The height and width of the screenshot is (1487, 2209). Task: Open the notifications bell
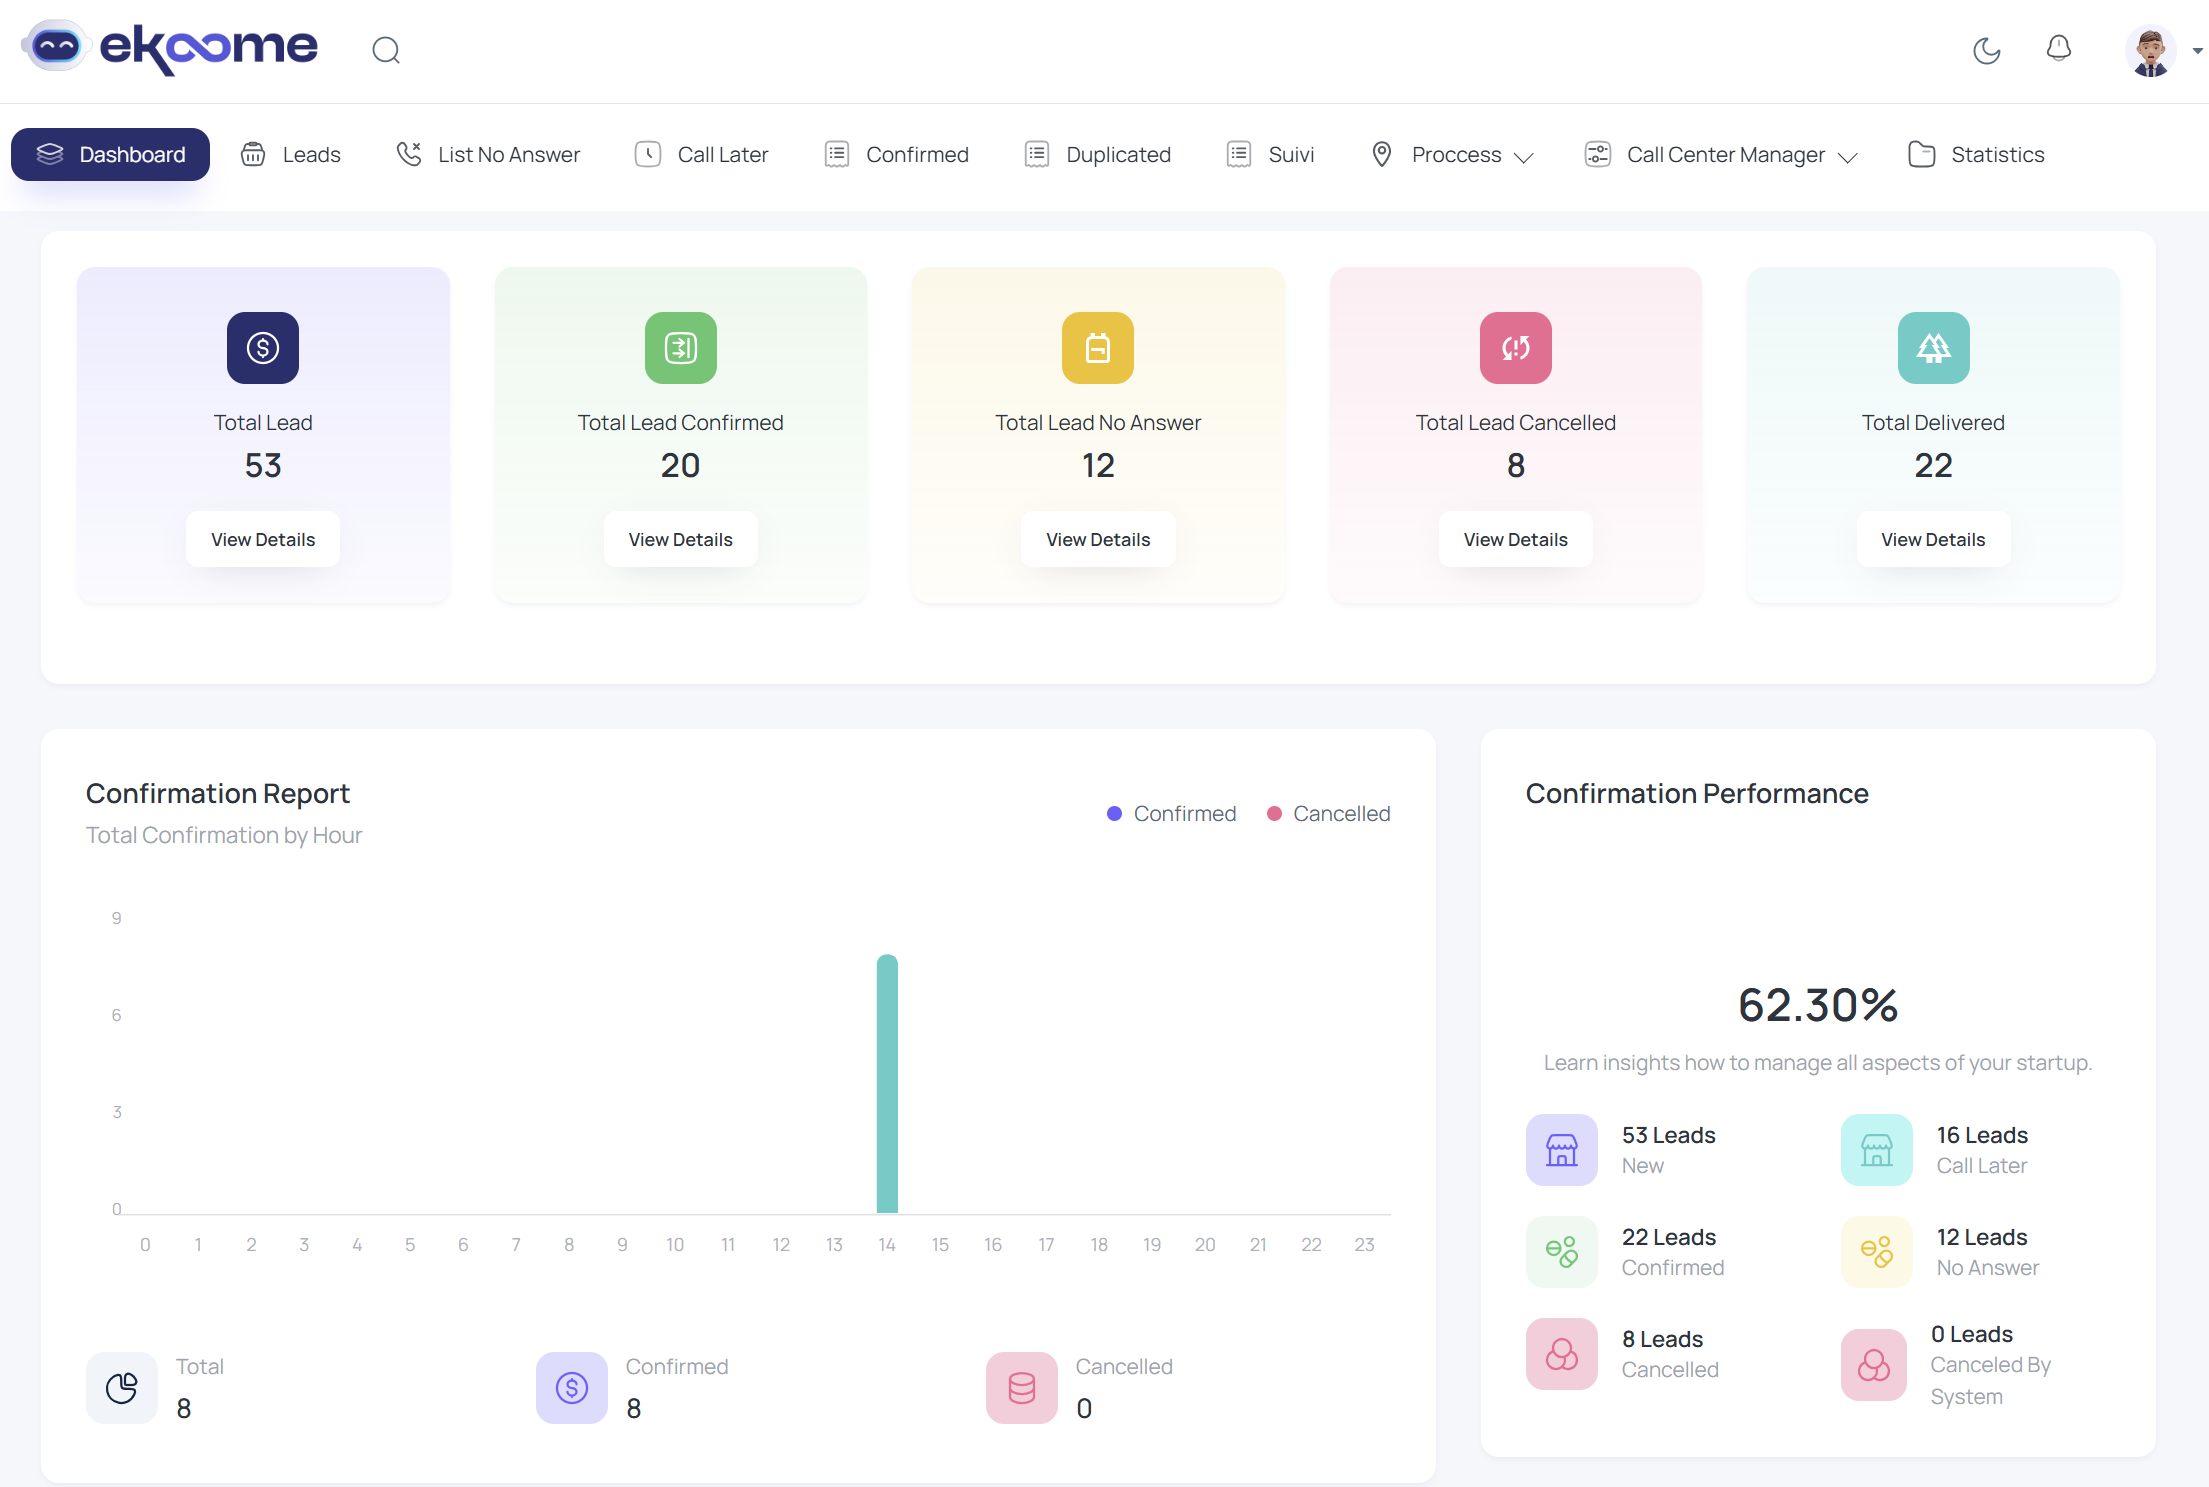[2058, 49]
